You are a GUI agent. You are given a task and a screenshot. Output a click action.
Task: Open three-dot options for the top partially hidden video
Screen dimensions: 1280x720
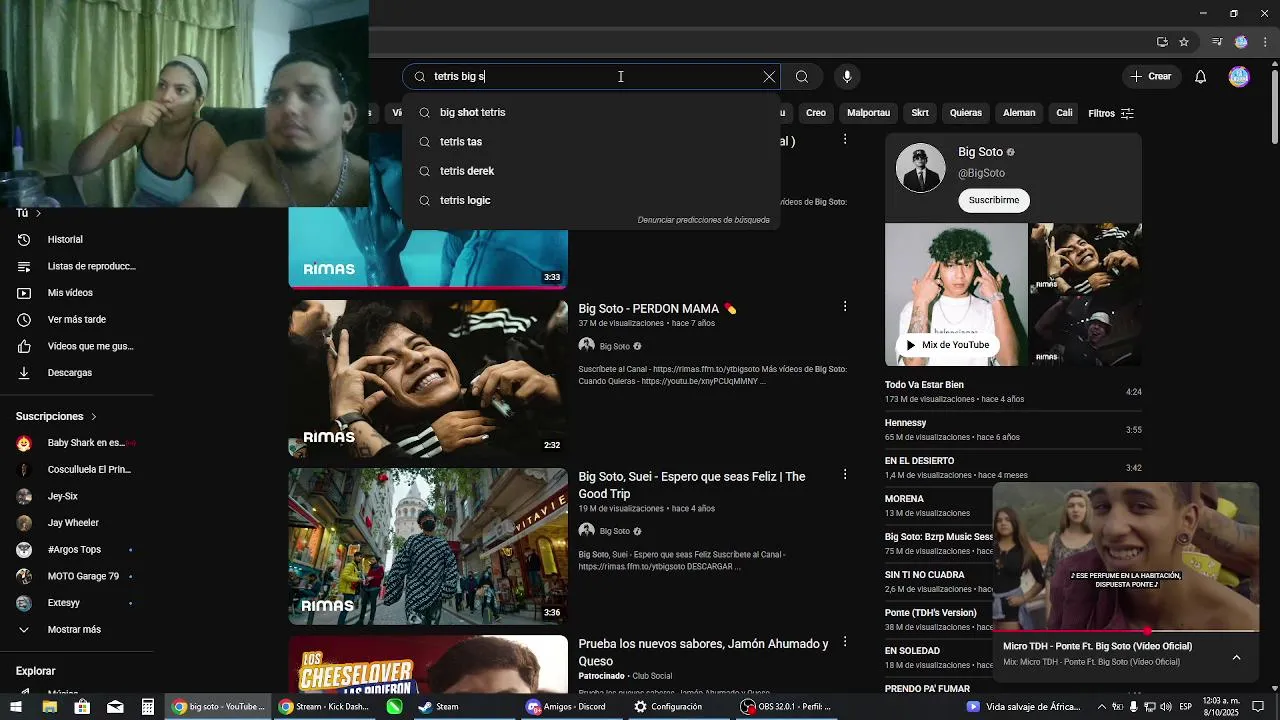point(845,140)
